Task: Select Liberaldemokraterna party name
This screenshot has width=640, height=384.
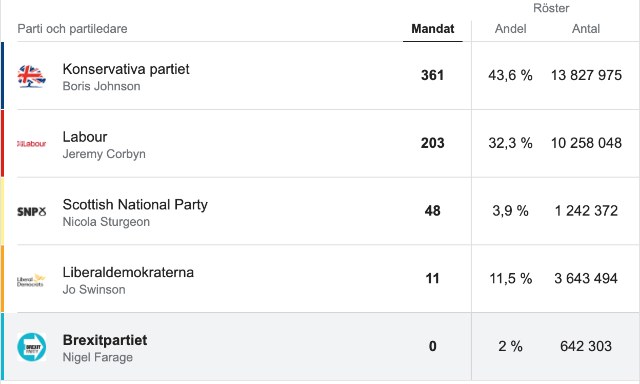Action: [x=128, y=272]
